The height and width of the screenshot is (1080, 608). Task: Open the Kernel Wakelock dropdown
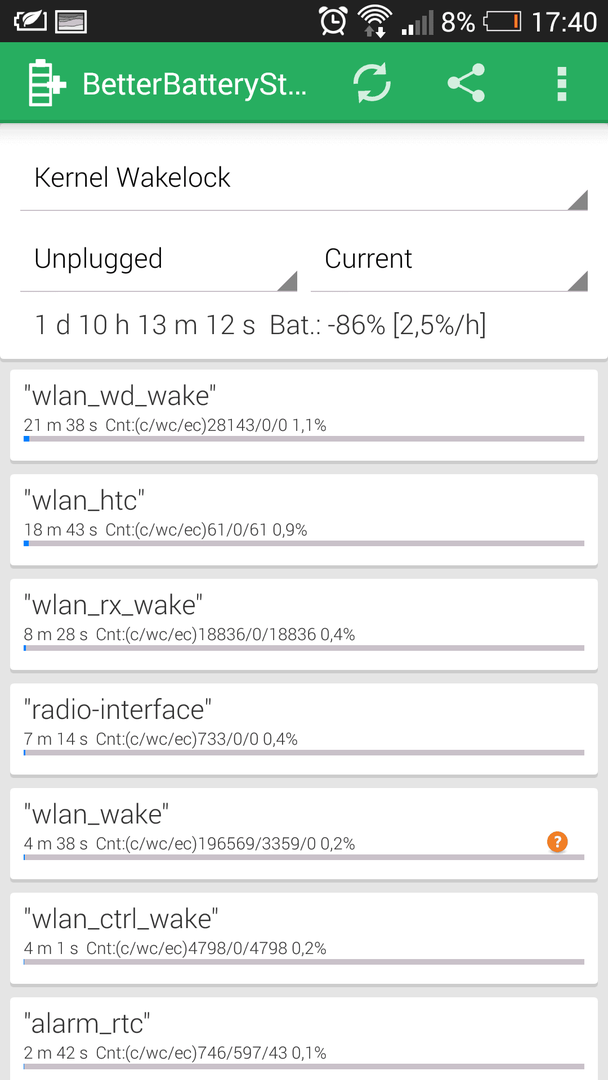pyautogui.click(x=304, y=179)
